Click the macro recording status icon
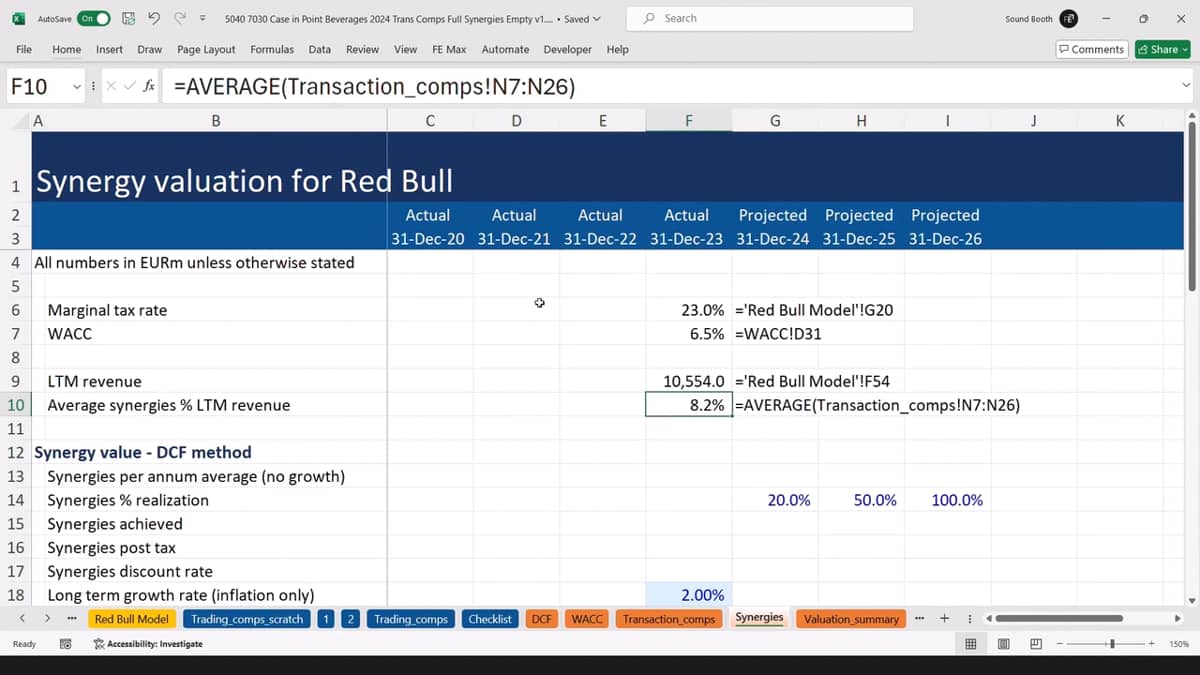This screenshot has height=675, width=1200. click(65, 644)
